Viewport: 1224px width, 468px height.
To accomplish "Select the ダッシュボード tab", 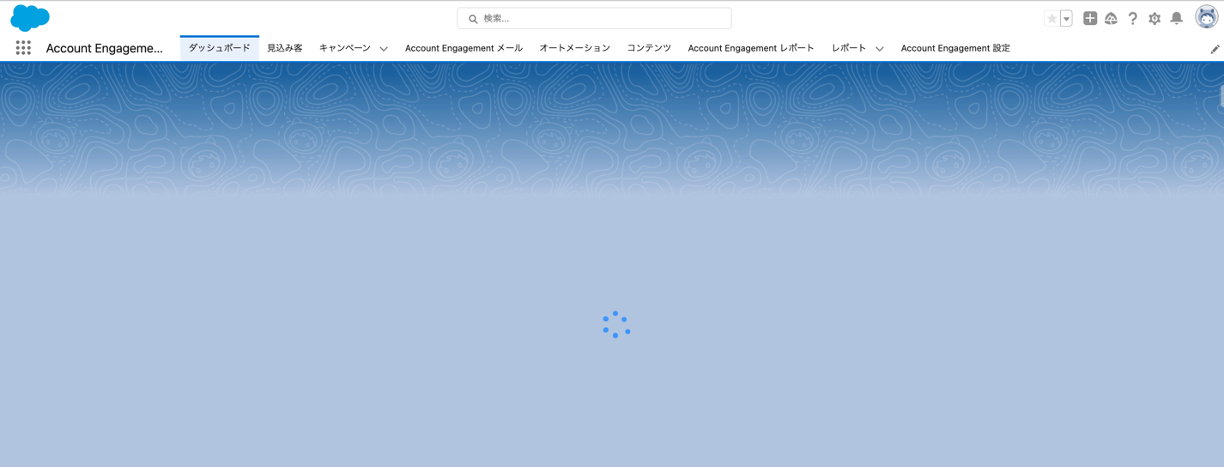I will coord(219,48).
